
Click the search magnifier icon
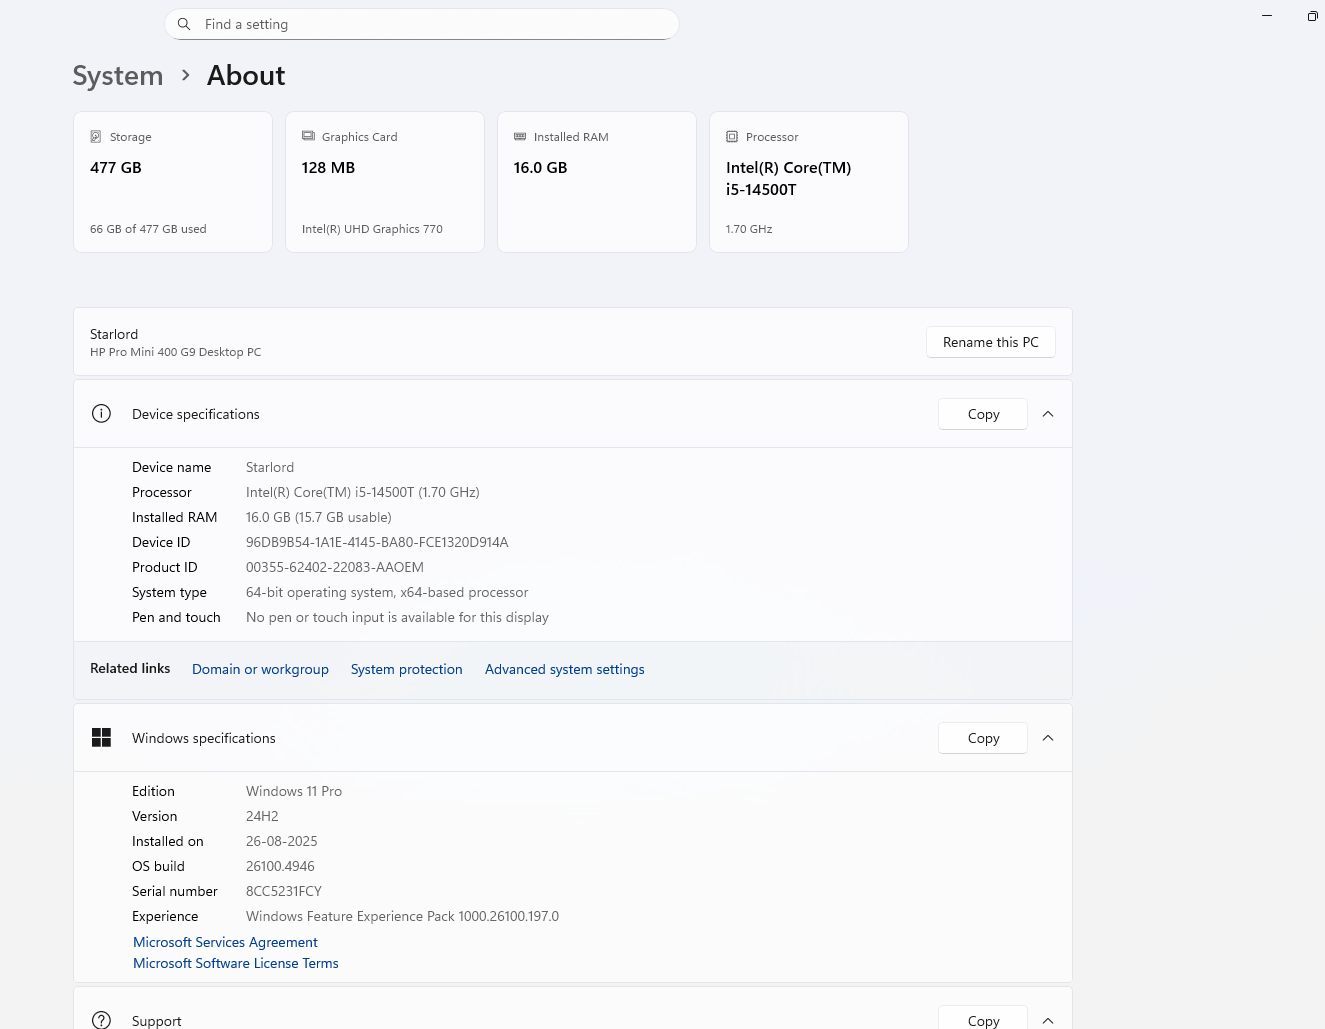(184, 24)
